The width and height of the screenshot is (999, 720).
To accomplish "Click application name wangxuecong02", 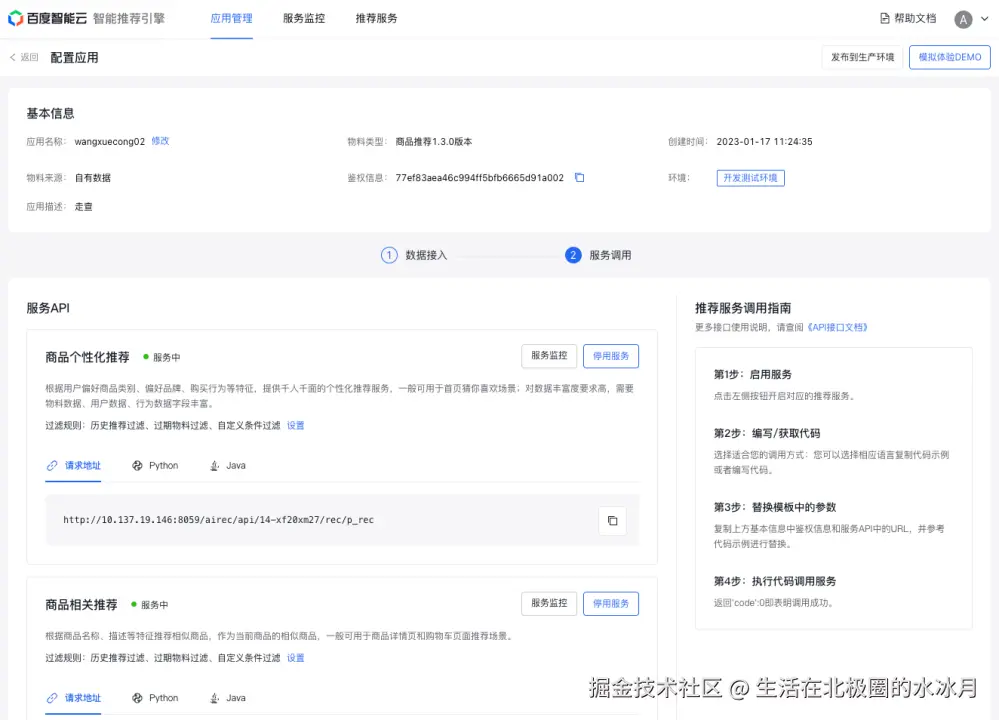I will [x=110, y=141].
